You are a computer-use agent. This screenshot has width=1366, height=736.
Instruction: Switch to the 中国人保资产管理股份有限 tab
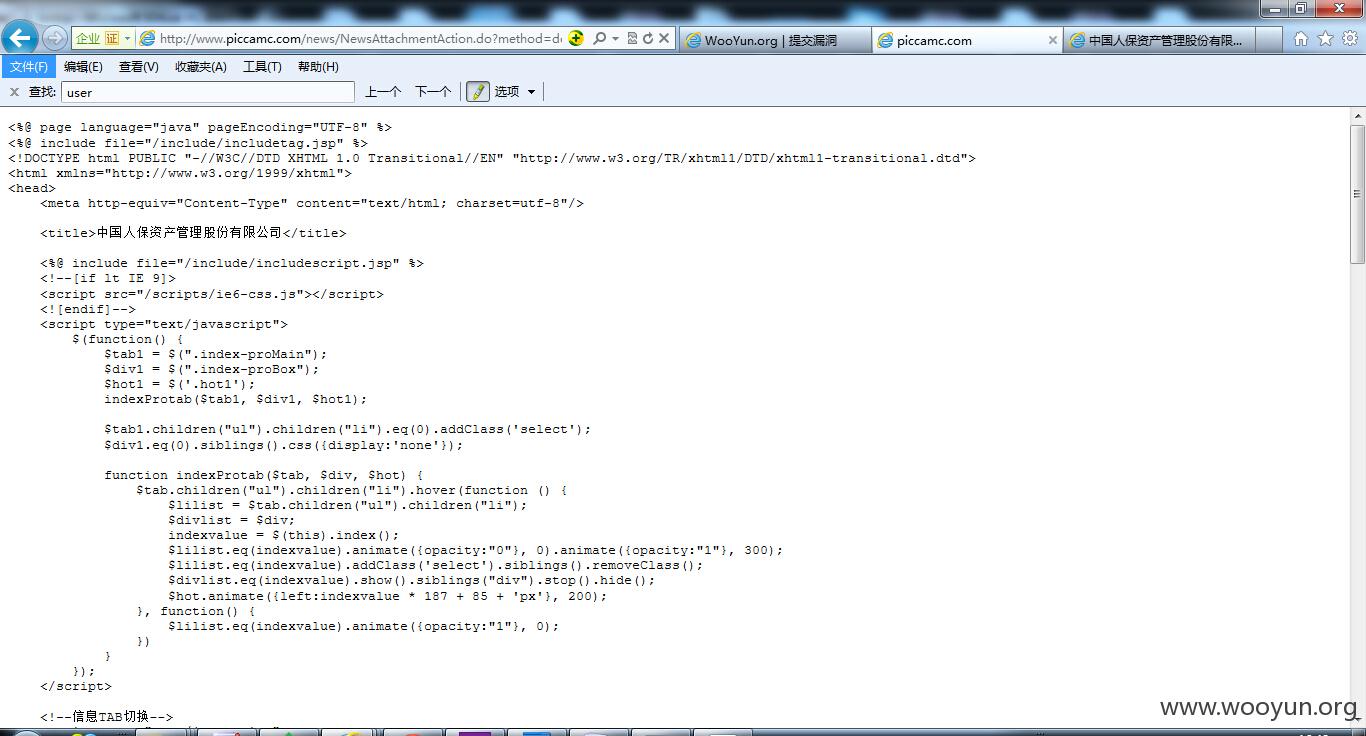click(x=1158, y=40)
